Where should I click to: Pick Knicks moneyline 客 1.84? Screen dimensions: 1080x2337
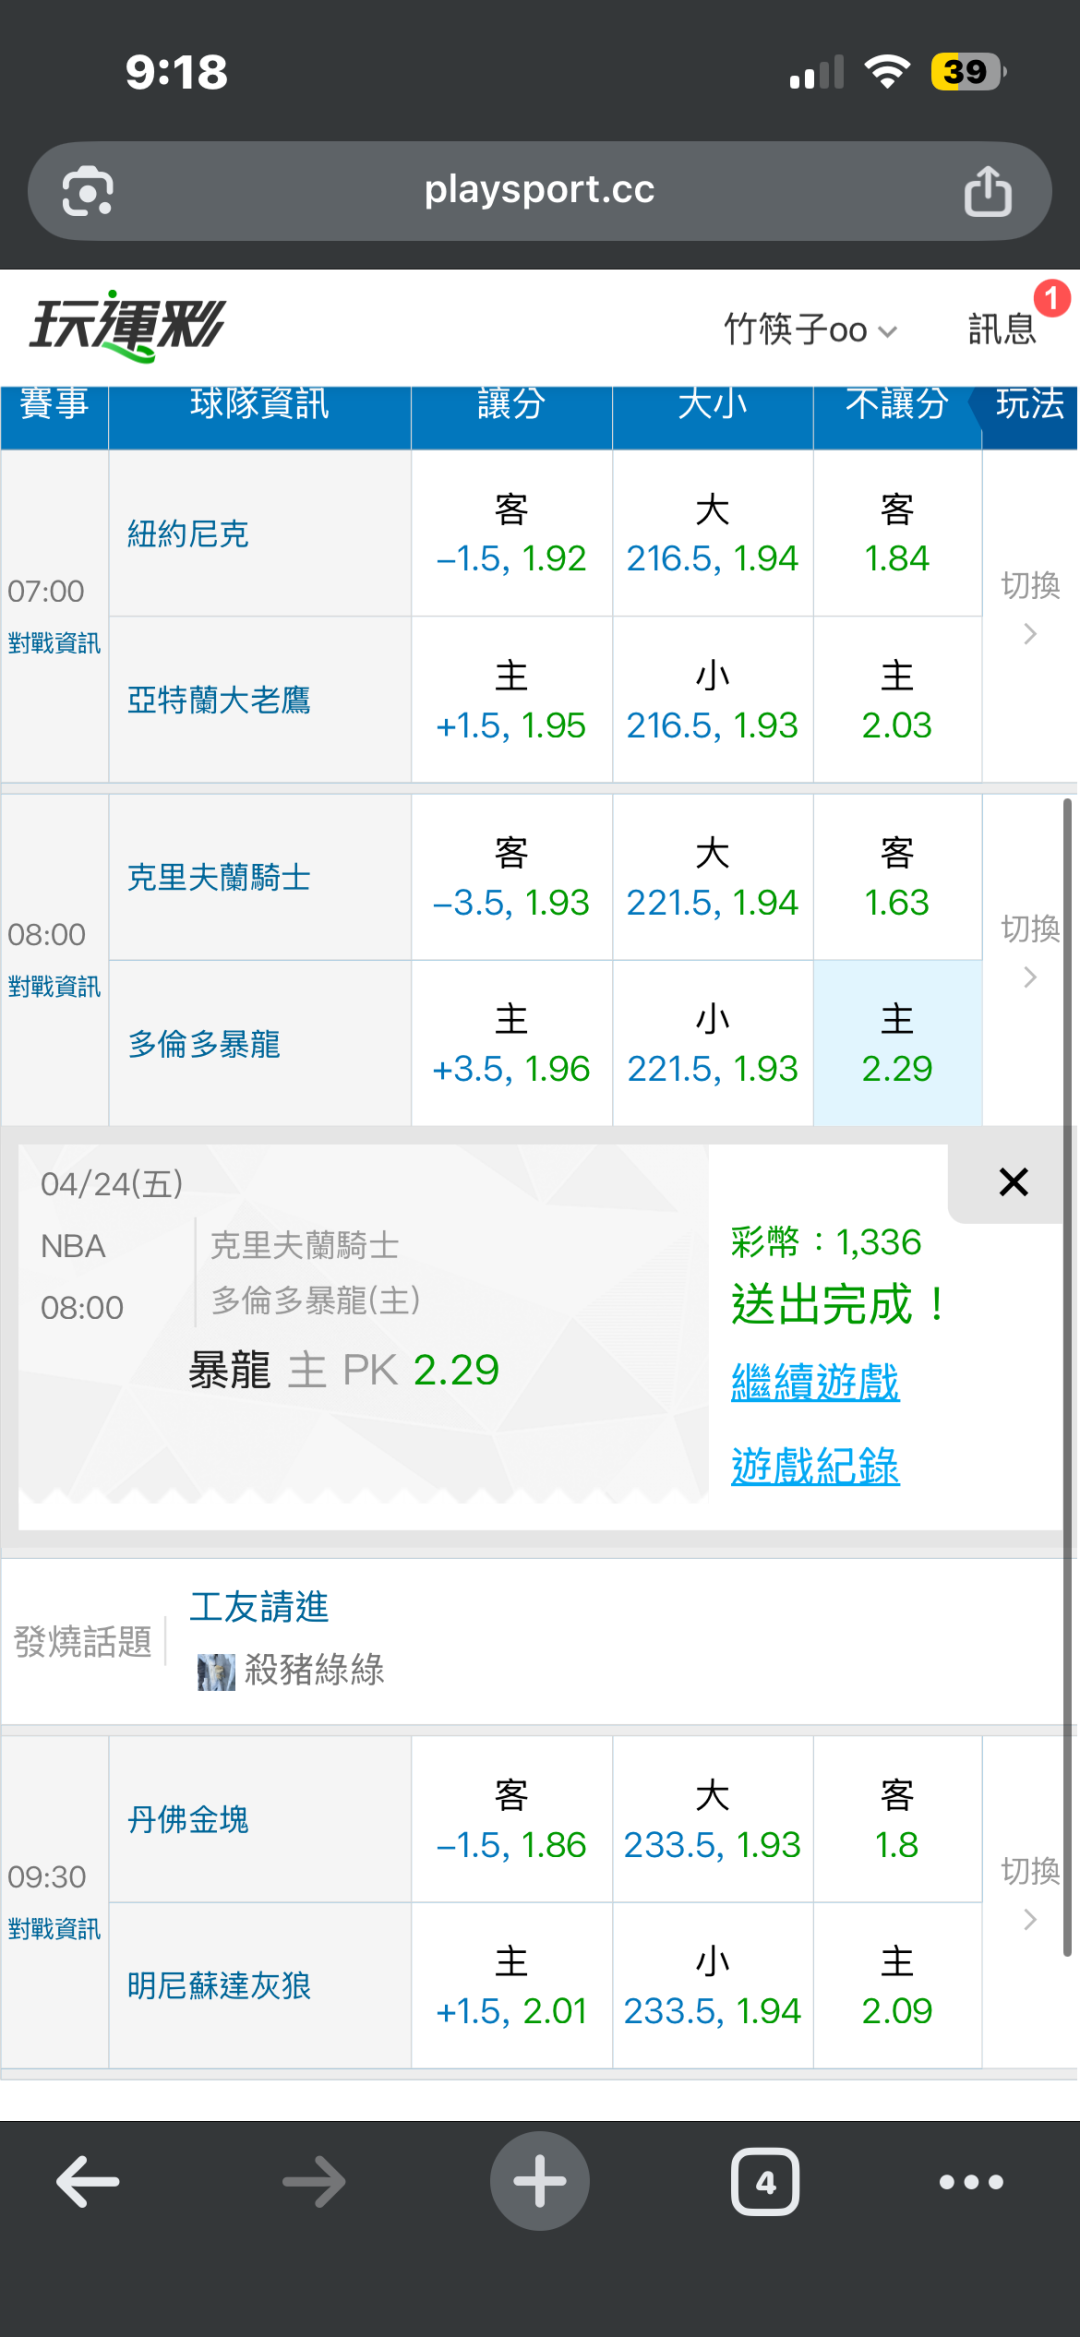click(897, 534)
